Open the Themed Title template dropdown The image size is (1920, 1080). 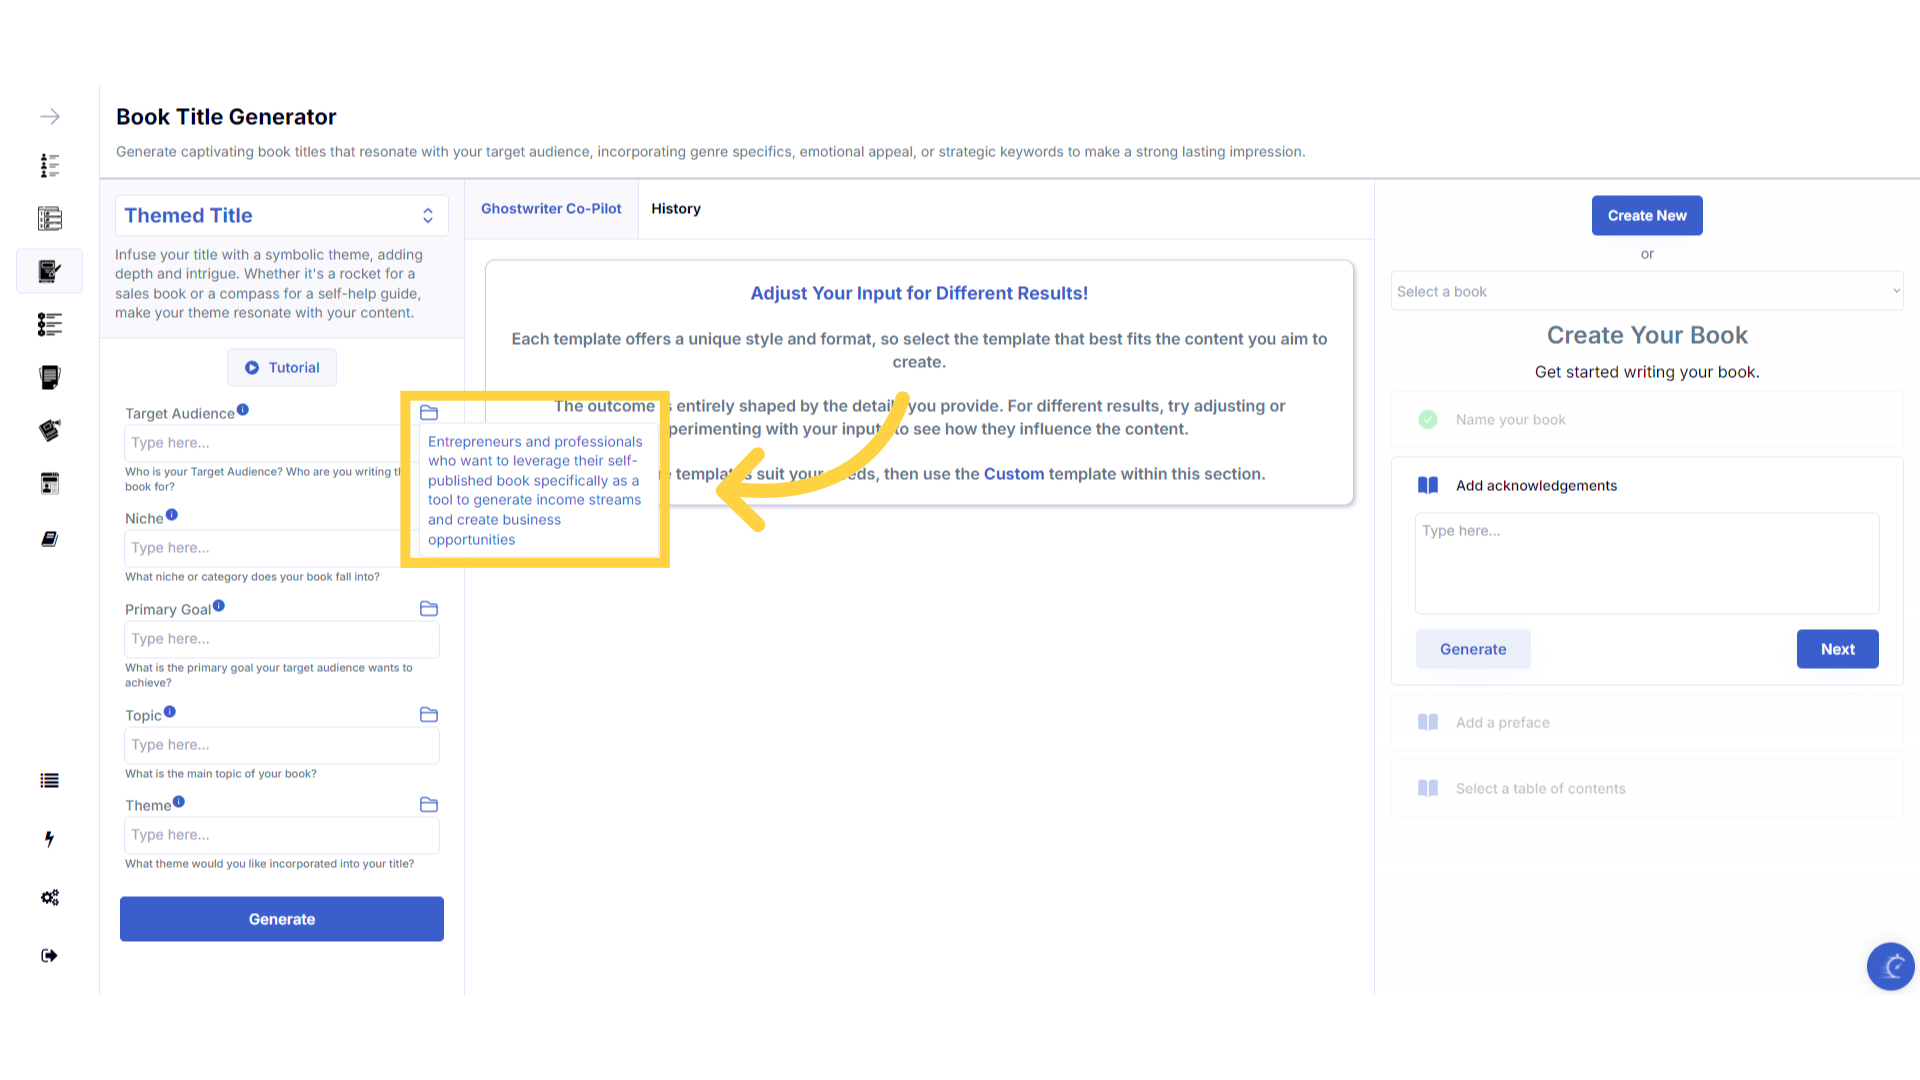(281, 216)
